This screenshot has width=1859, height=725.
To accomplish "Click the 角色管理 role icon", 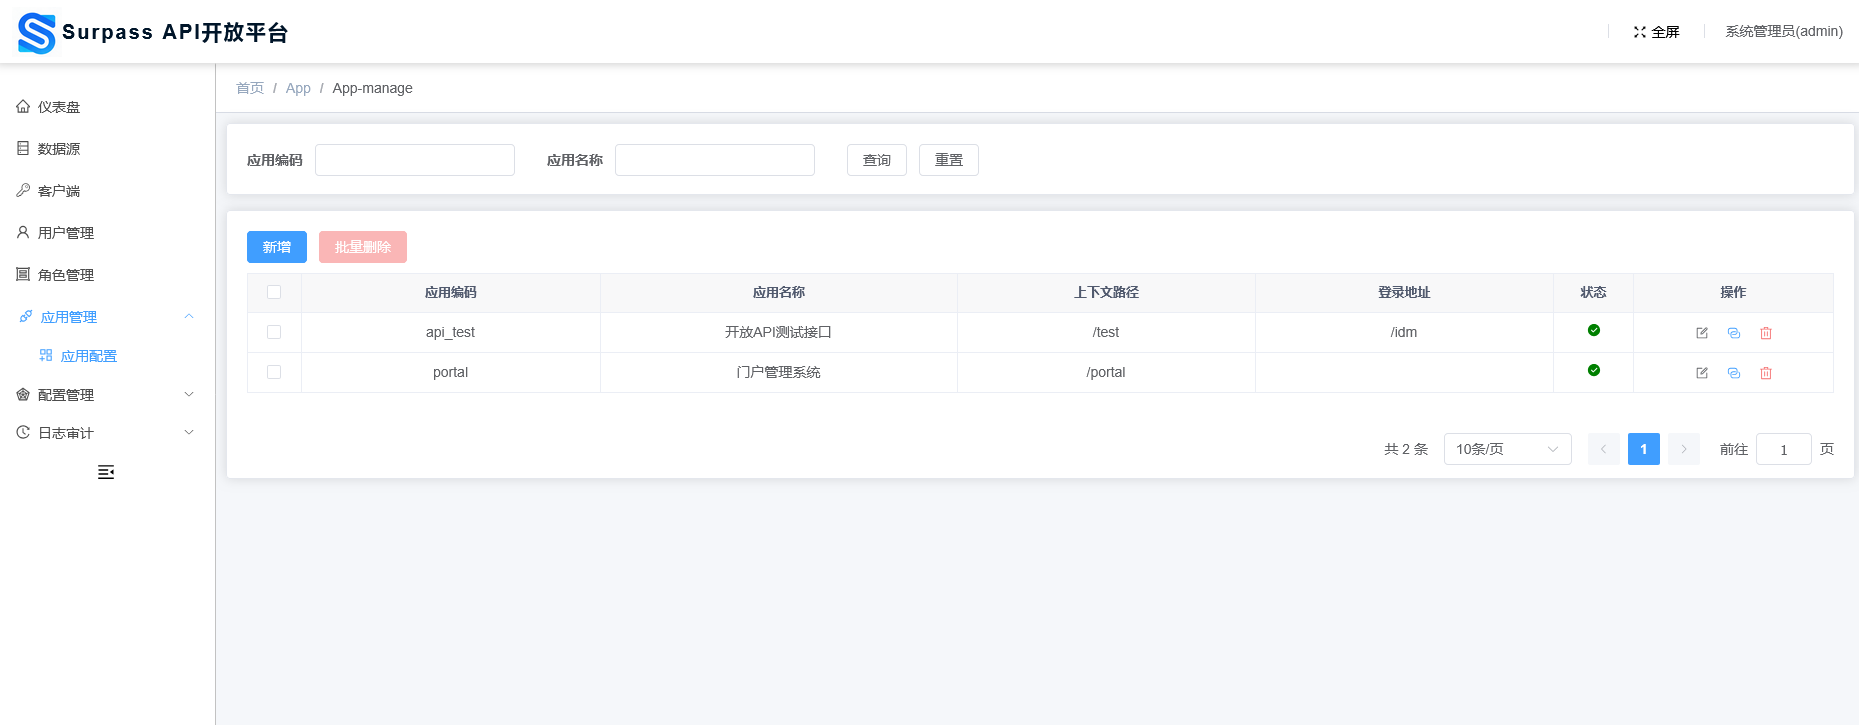I will point(23,274).
